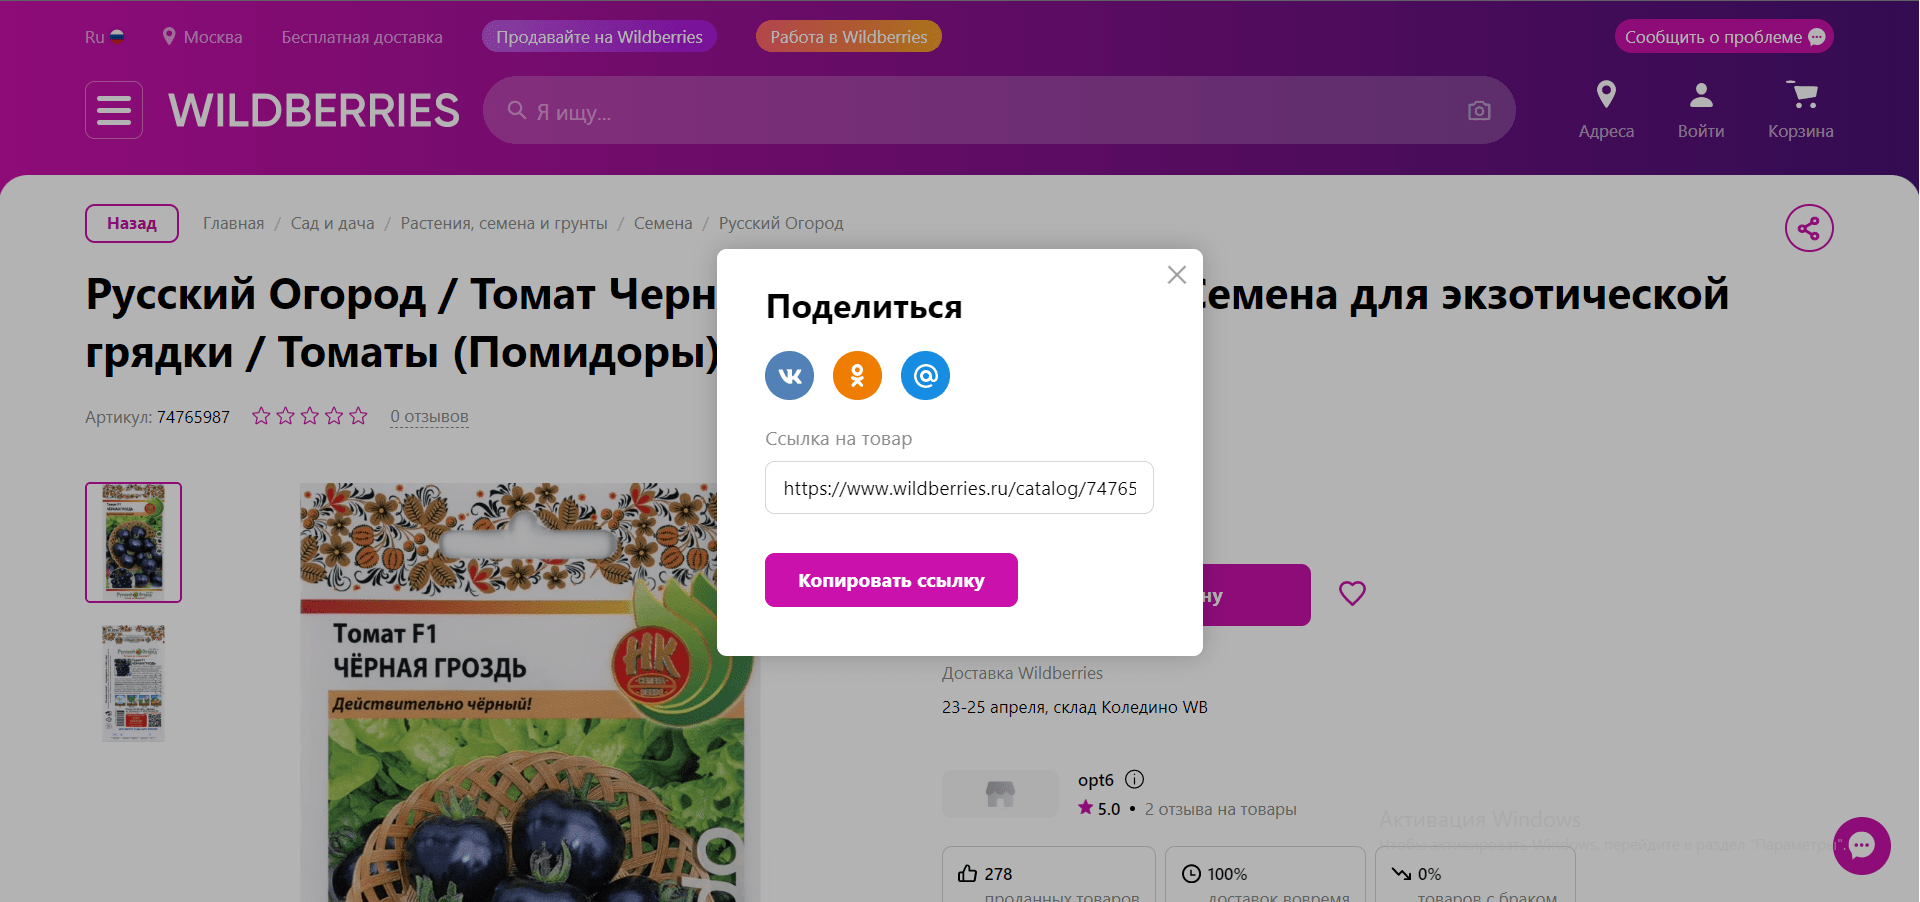Open seller info icon next to opt6
The height and width of the screenshot is (902, 1920).
pyautogui.click(x=1134, y=779)
